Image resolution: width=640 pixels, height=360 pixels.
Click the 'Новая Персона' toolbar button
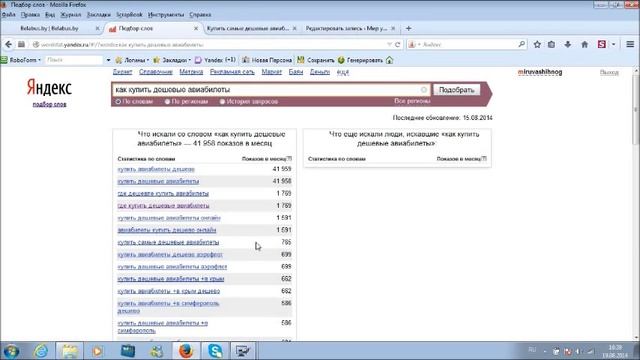267,60
